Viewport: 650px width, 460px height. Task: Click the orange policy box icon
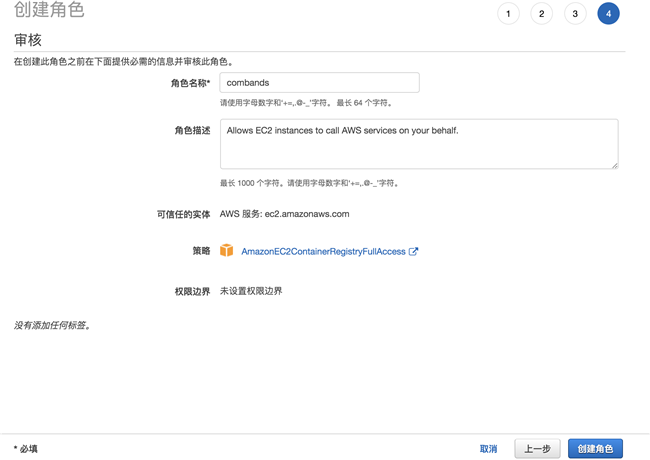point(226,250)
